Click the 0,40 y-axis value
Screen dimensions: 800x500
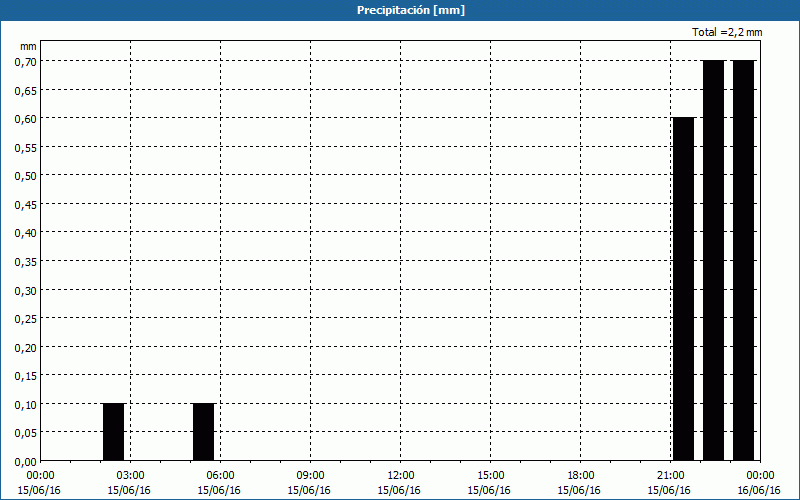point(26,233)
